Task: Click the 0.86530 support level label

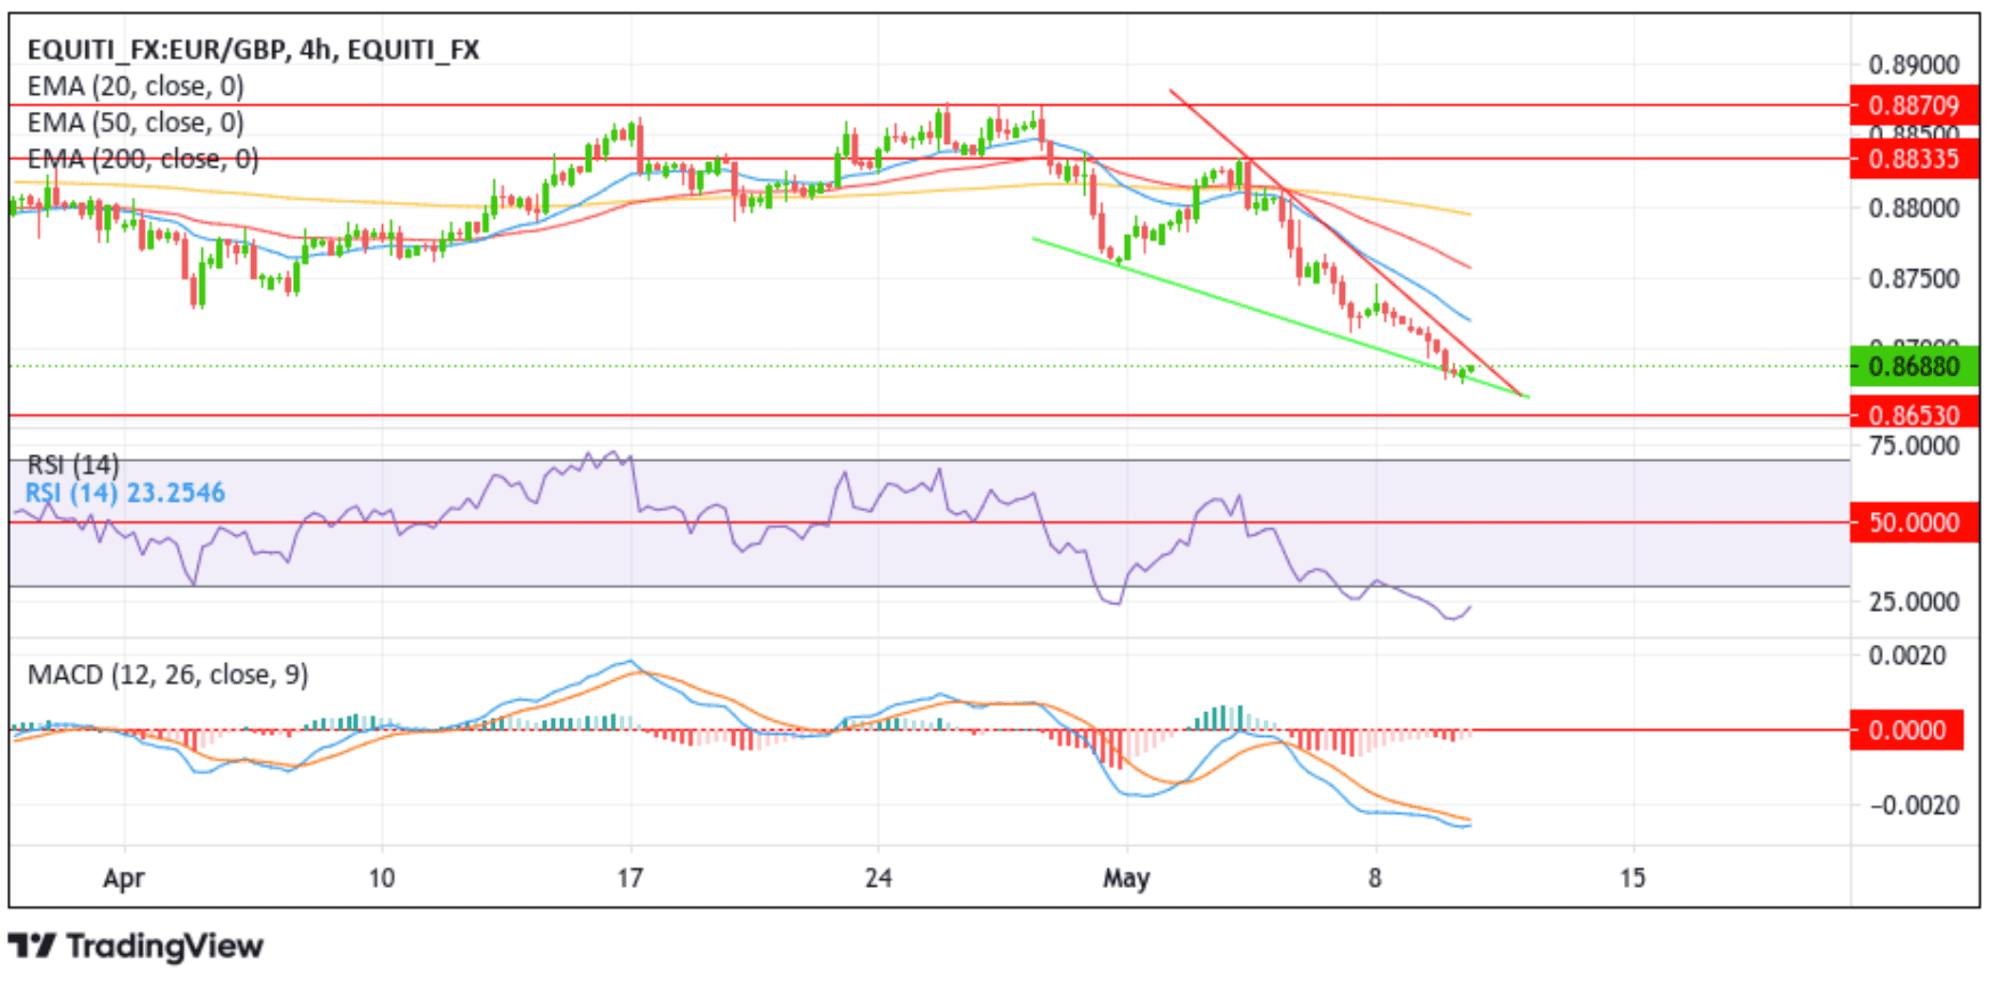Action: [x=1914, y=414]
